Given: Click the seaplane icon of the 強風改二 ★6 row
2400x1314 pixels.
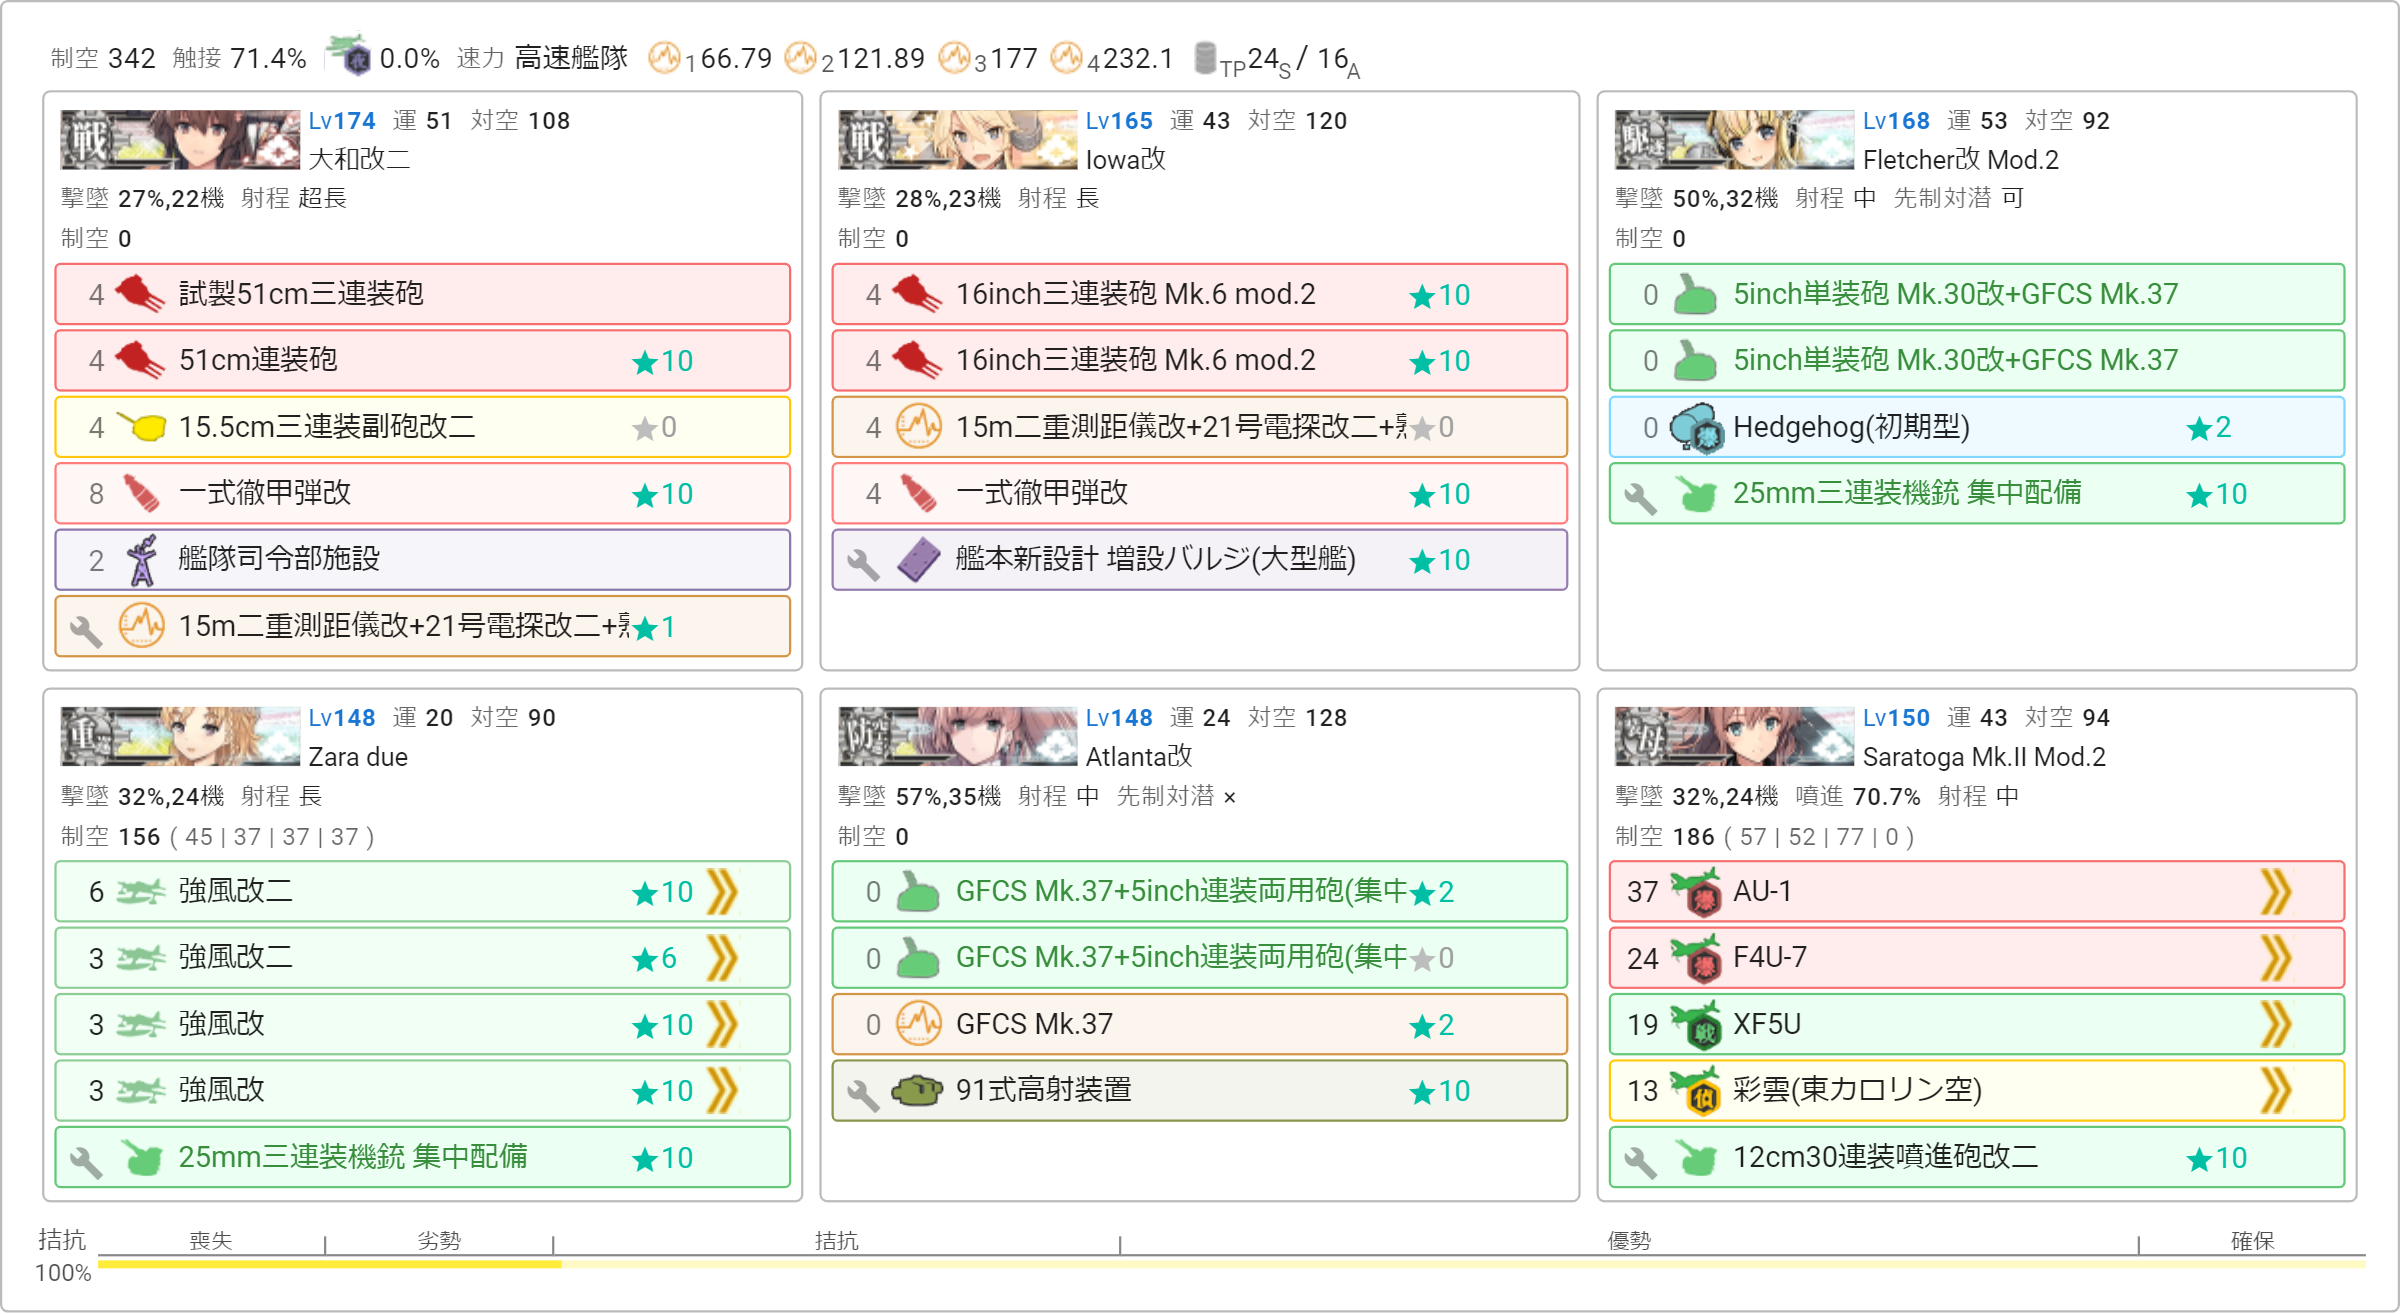Looking at the screenshot, I should click(141, 958).
